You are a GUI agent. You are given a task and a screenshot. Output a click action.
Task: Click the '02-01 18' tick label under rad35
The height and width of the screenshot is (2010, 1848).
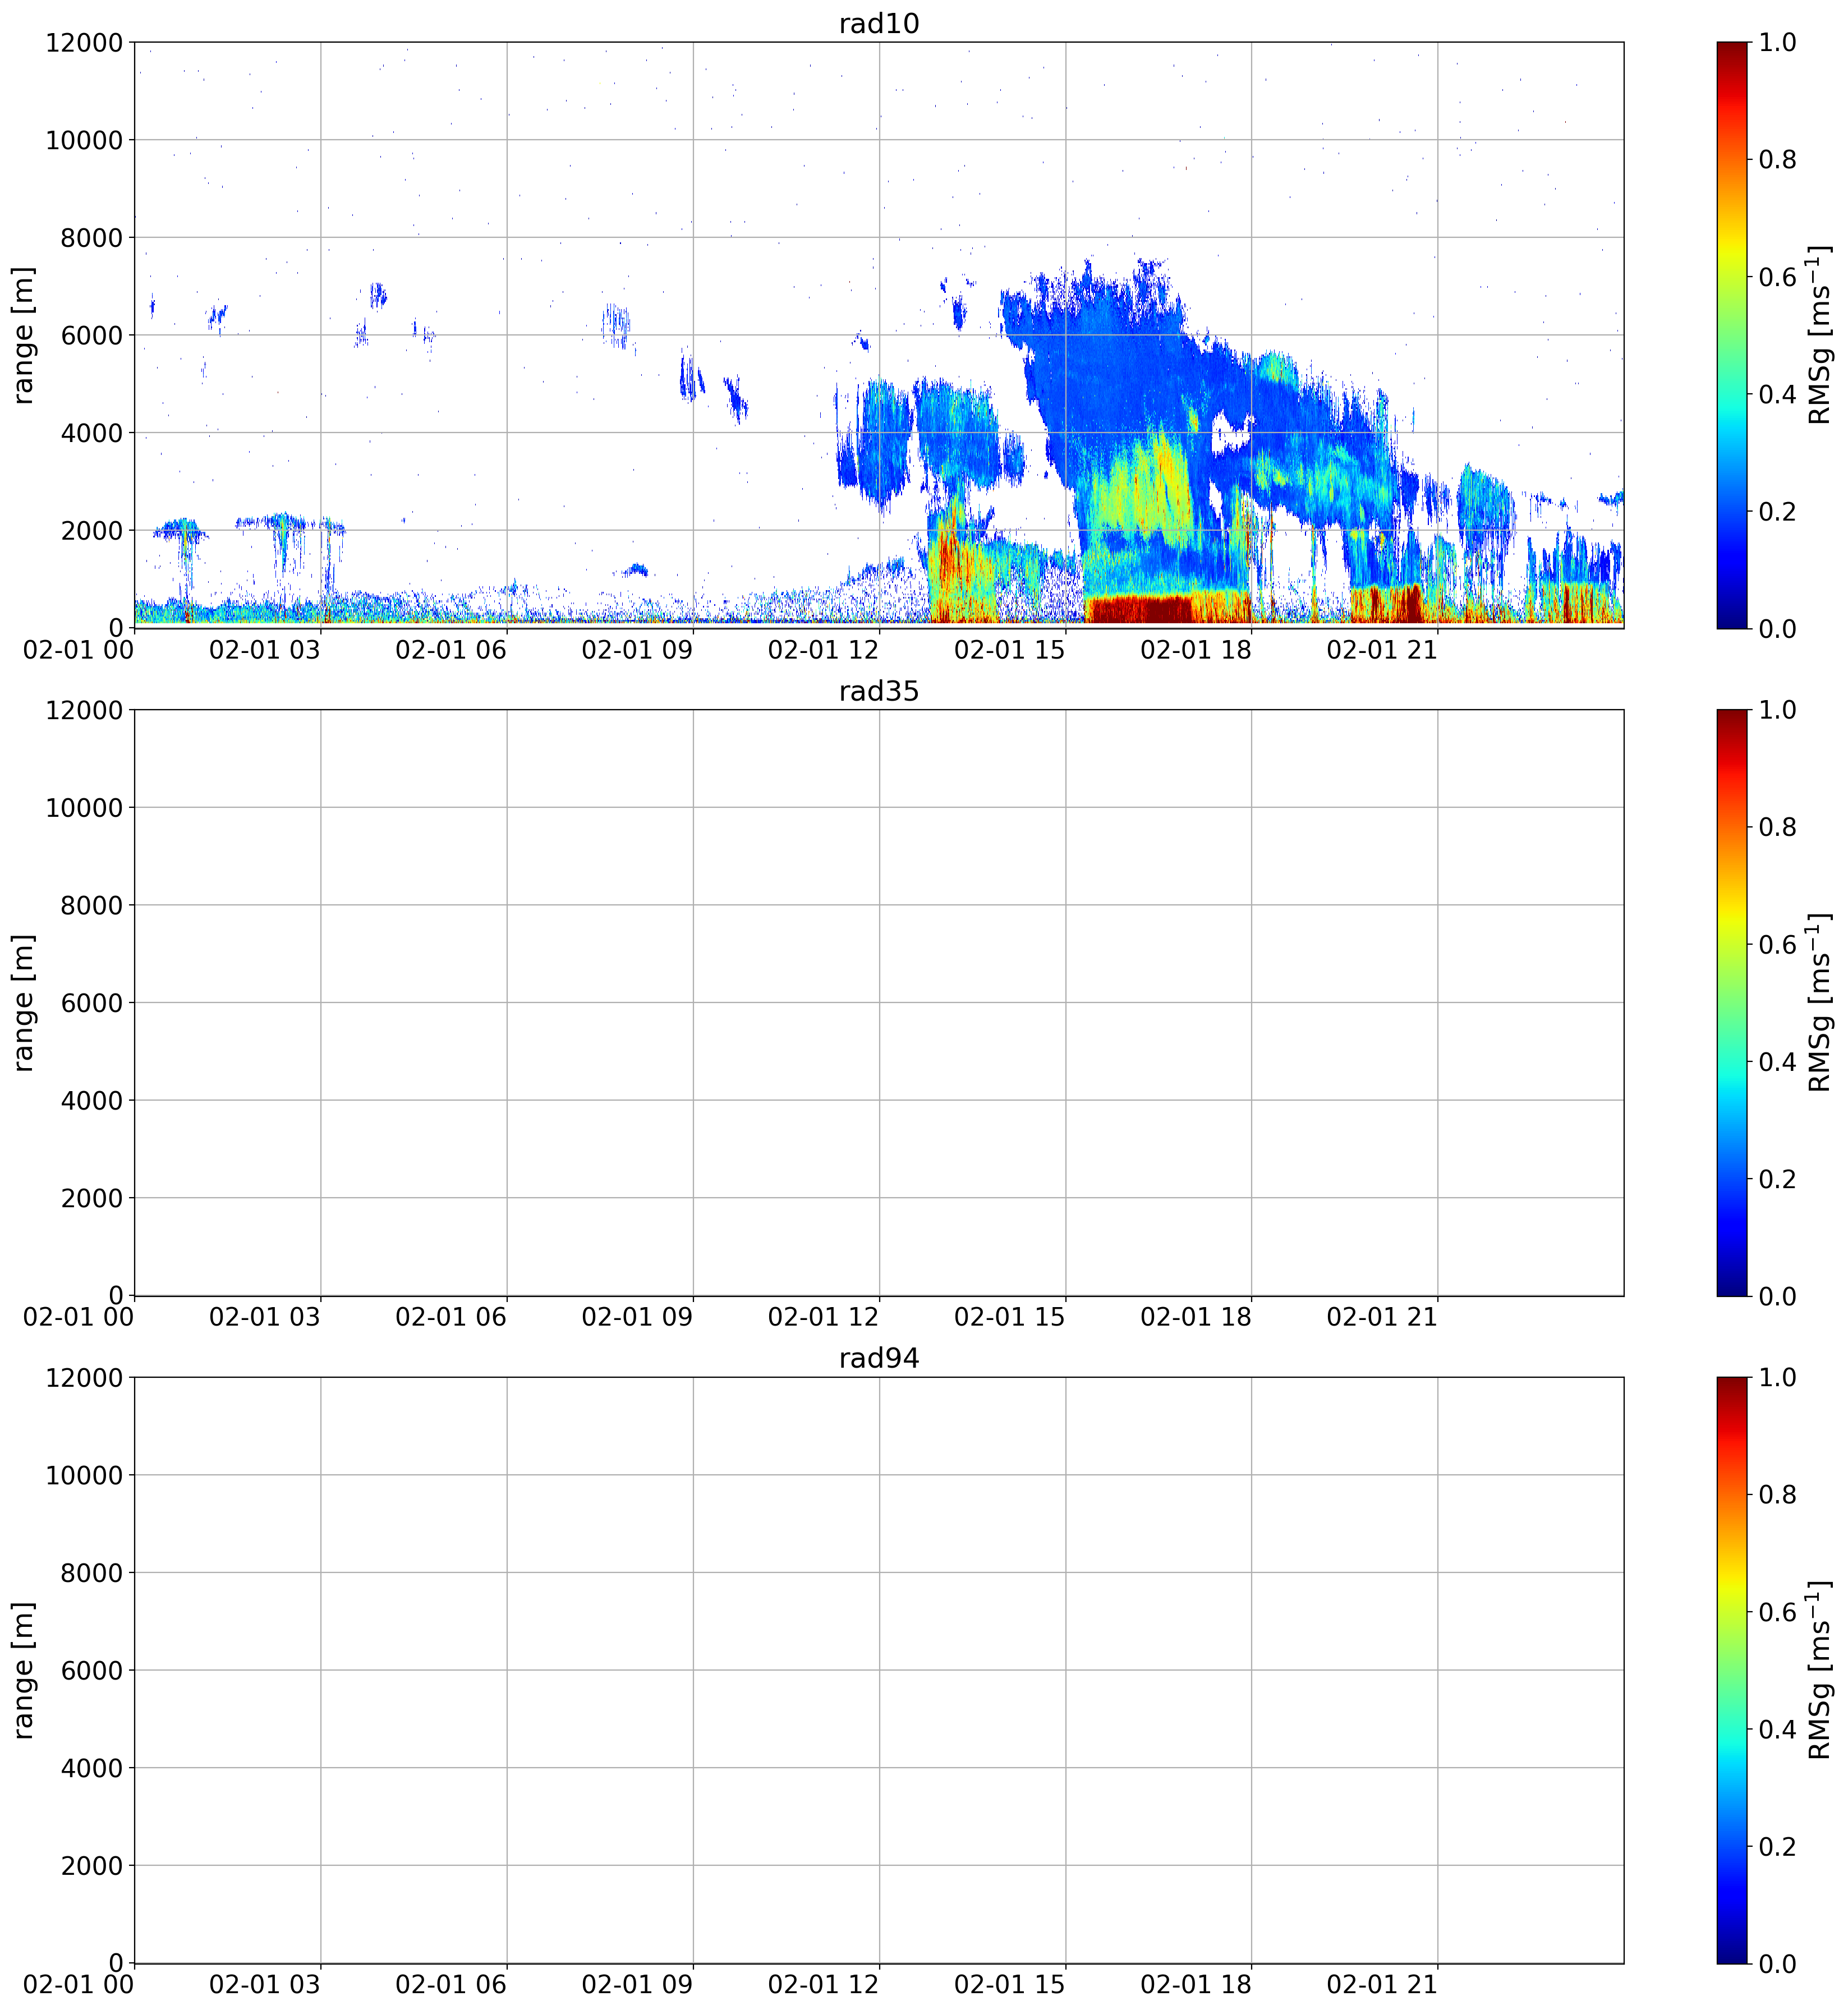pyautogui.click(x=1195, y=1317)
